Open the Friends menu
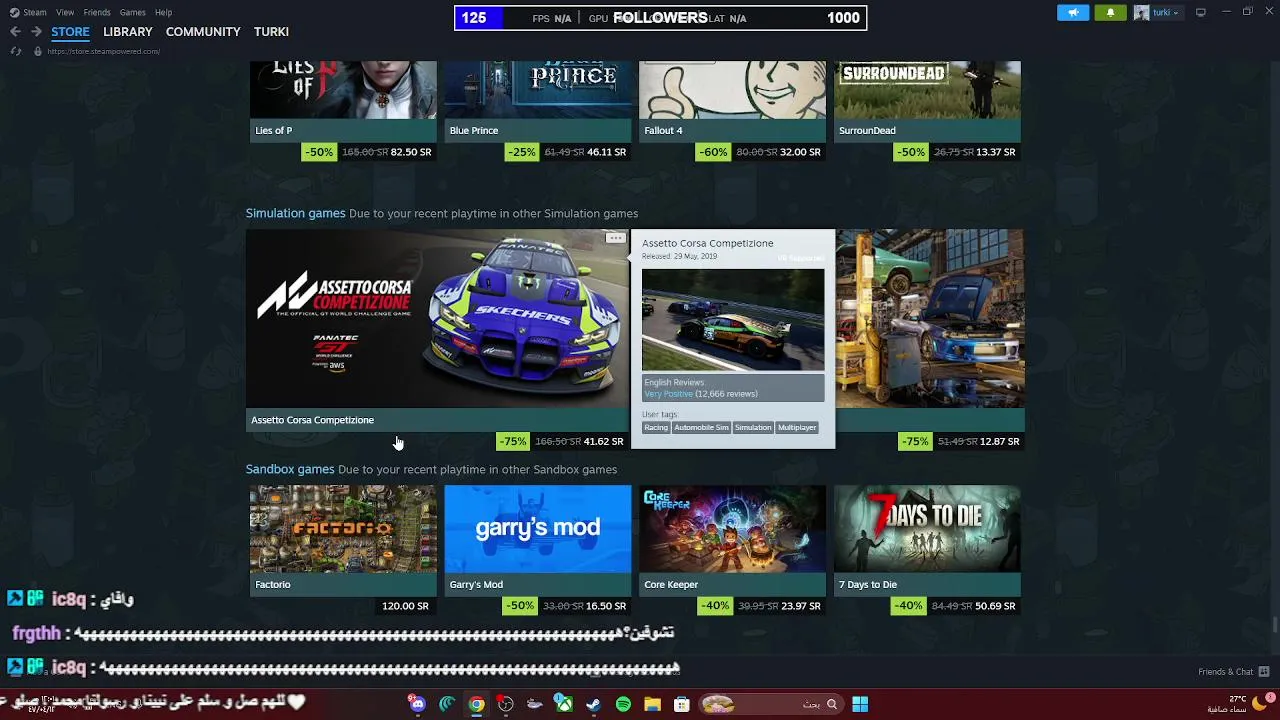 click(97, 12)
